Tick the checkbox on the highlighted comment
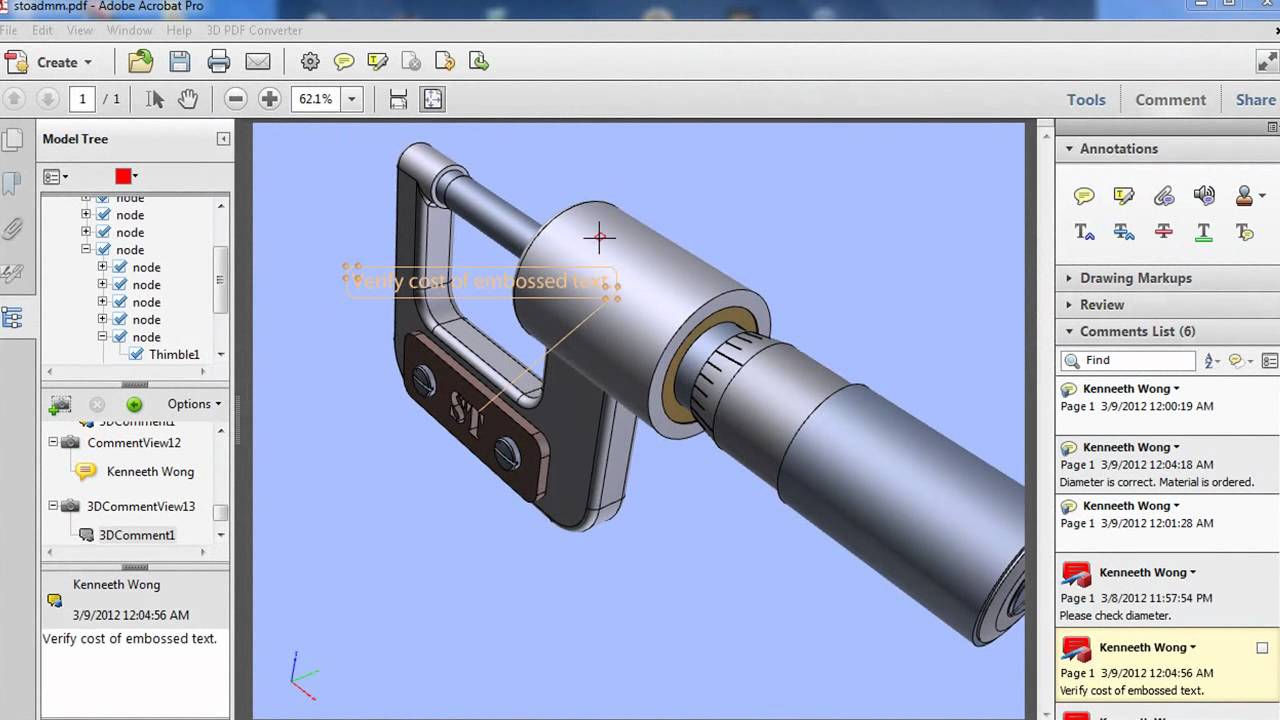 tap(1262, 648)
